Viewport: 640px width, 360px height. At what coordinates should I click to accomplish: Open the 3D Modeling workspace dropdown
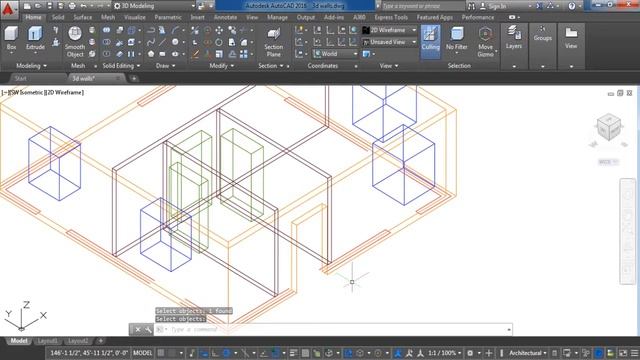click(155, 6)
